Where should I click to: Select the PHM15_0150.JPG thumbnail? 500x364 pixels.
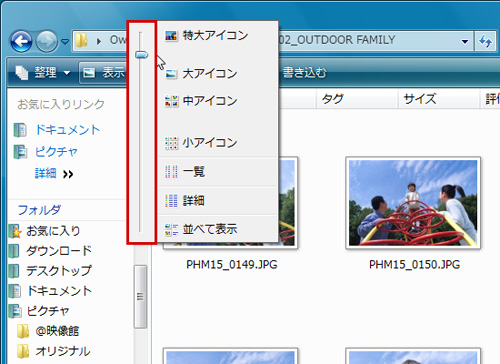coord(413,203)
